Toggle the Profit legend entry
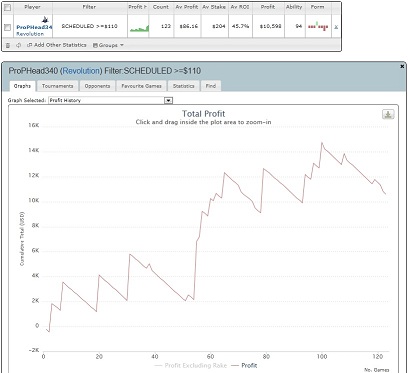Viewport: 408px width, 373px height. 245,365
